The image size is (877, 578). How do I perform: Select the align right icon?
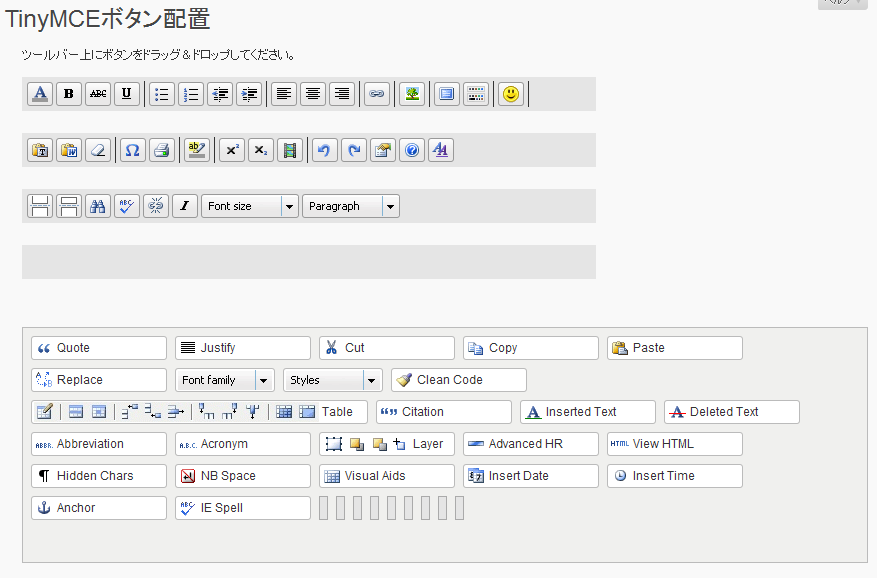pyautogui.click(x=342, y=94)
